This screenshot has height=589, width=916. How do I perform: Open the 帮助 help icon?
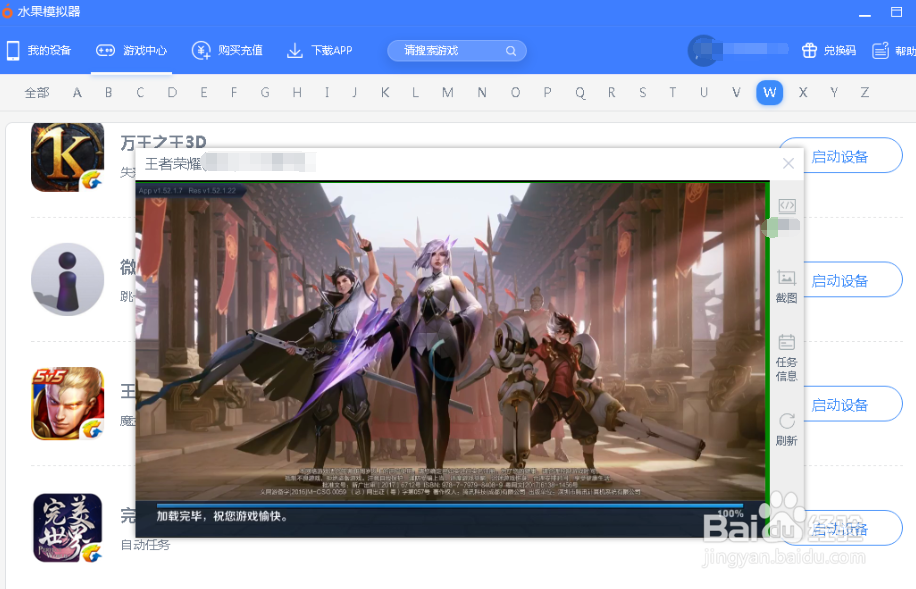[880, 51]
